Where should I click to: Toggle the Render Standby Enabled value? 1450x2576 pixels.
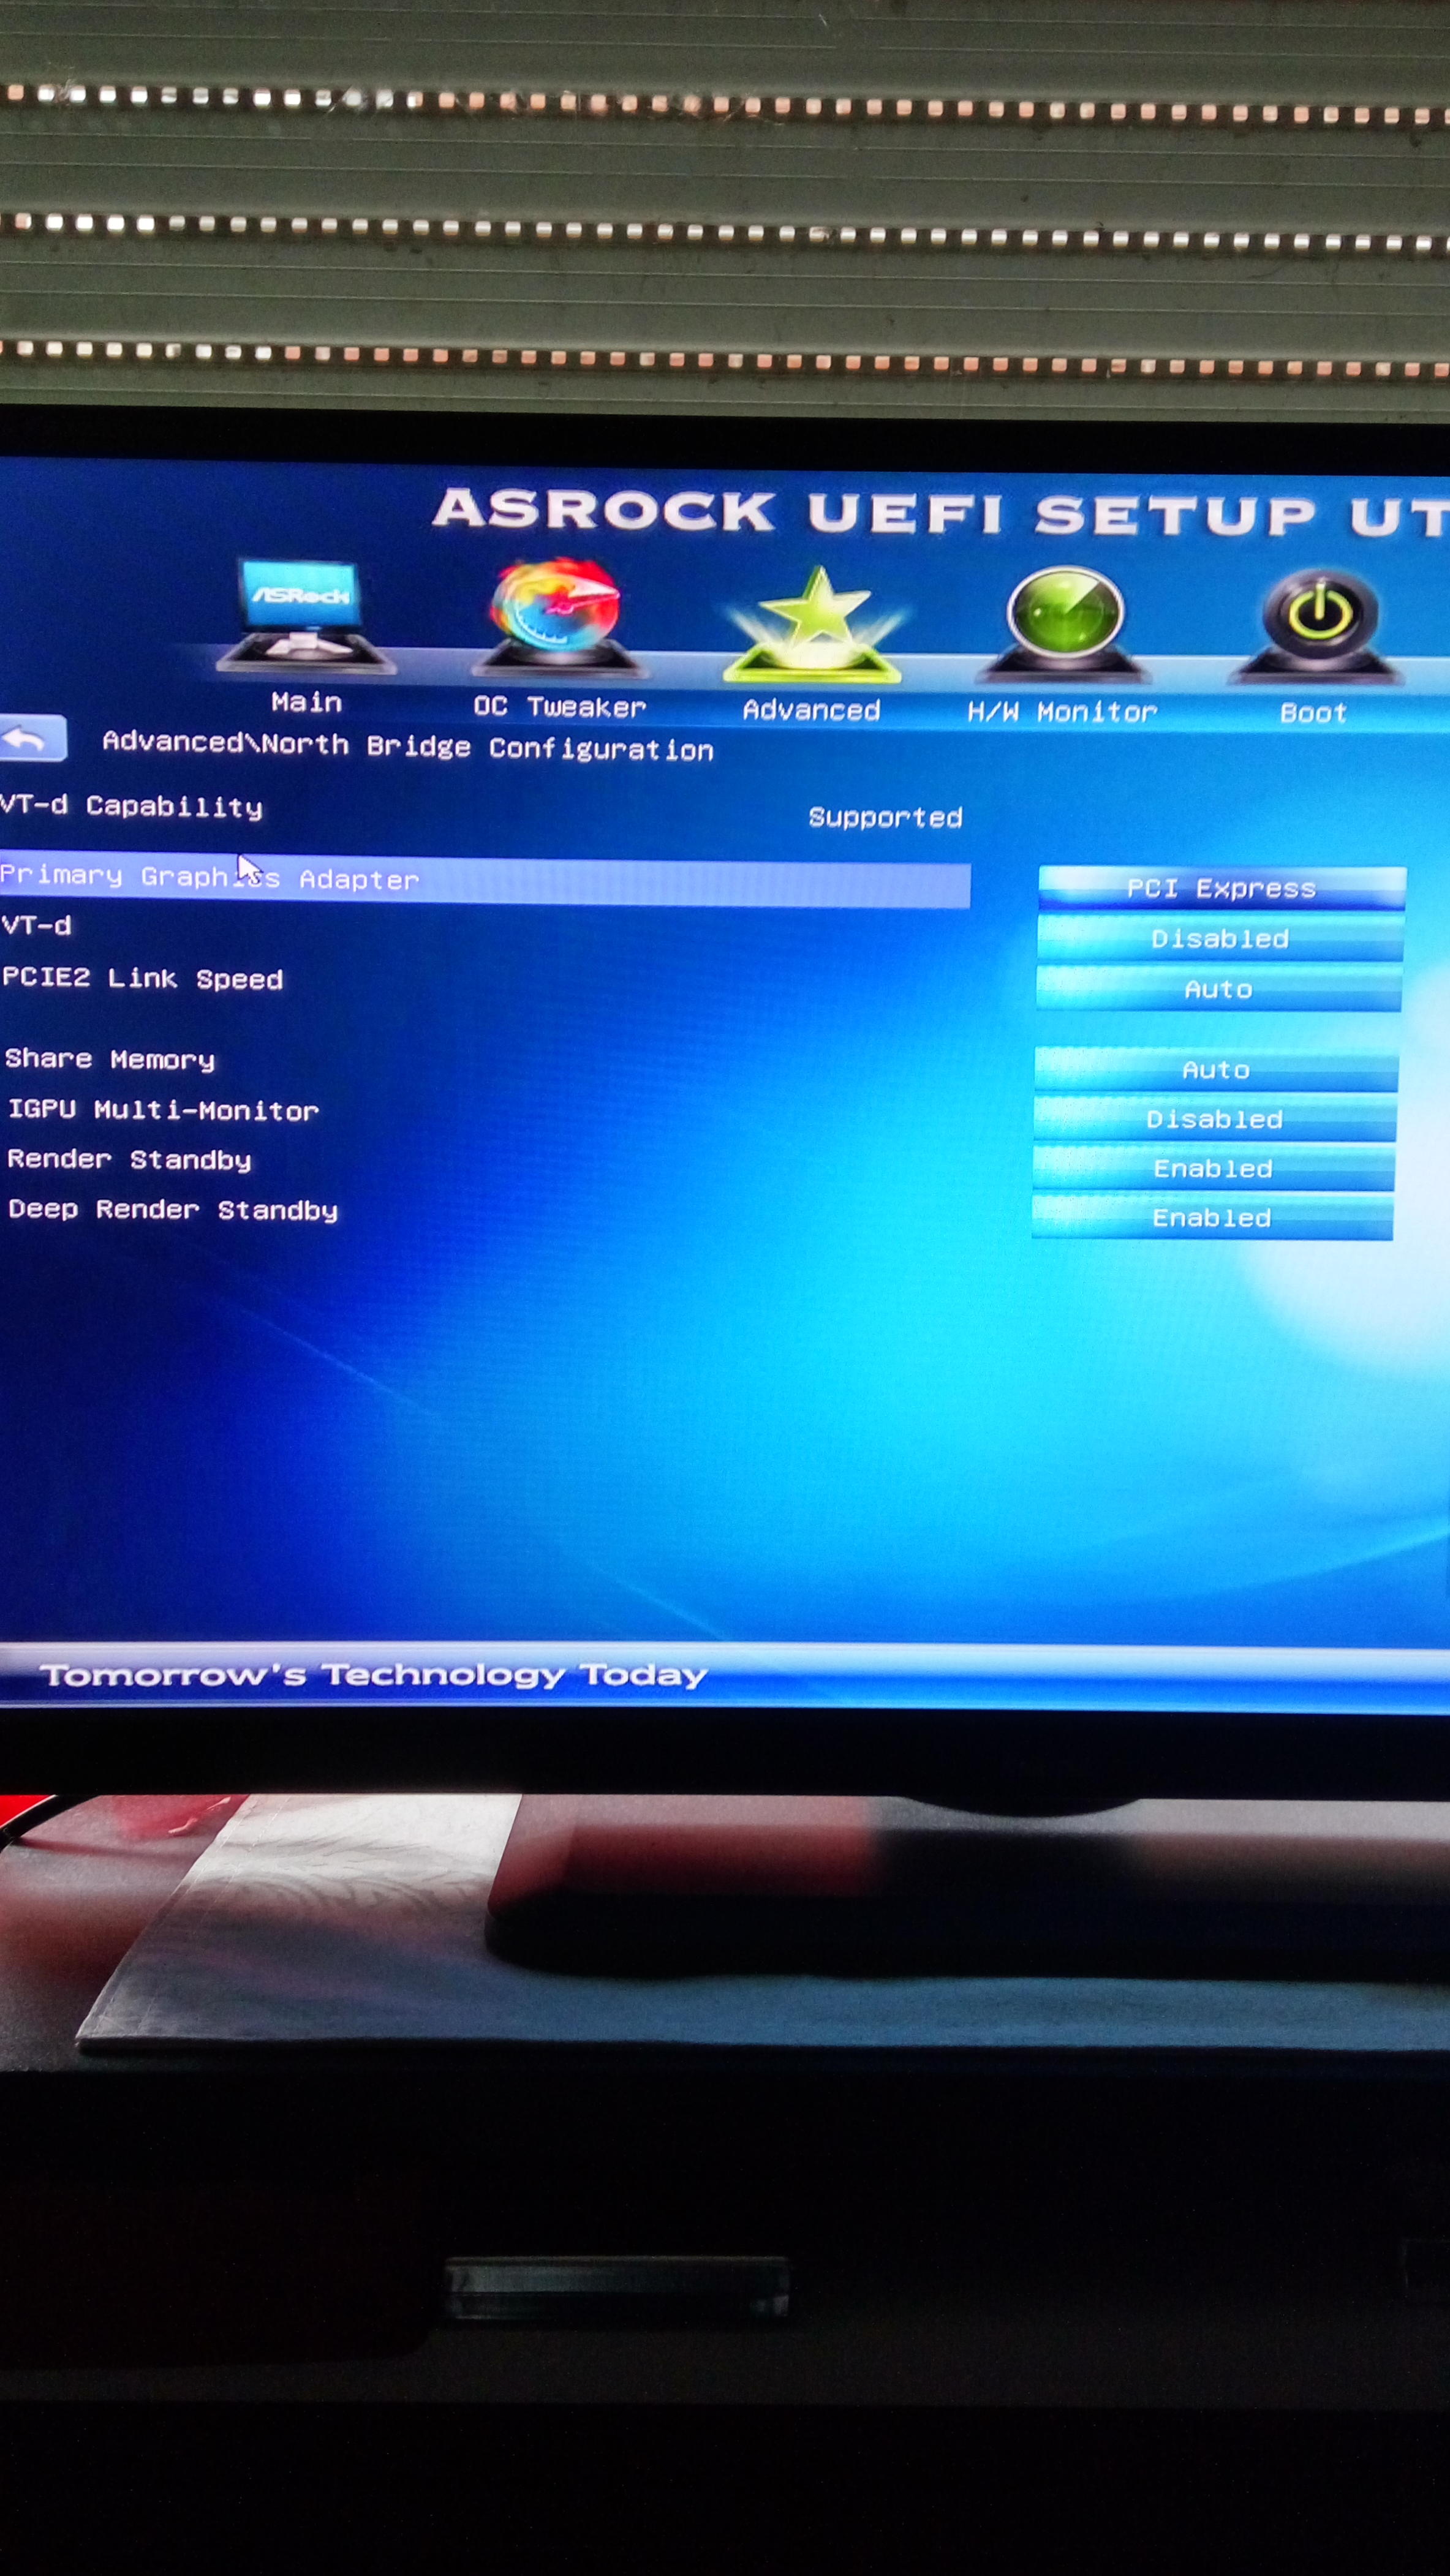pos(1213,1168)
